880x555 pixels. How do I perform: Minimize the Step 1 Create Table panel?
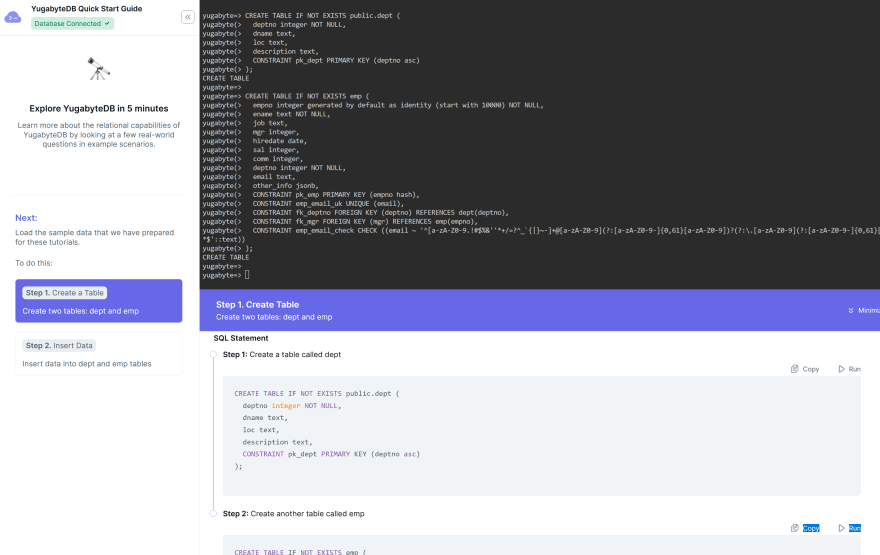click(x=864, y=310)
